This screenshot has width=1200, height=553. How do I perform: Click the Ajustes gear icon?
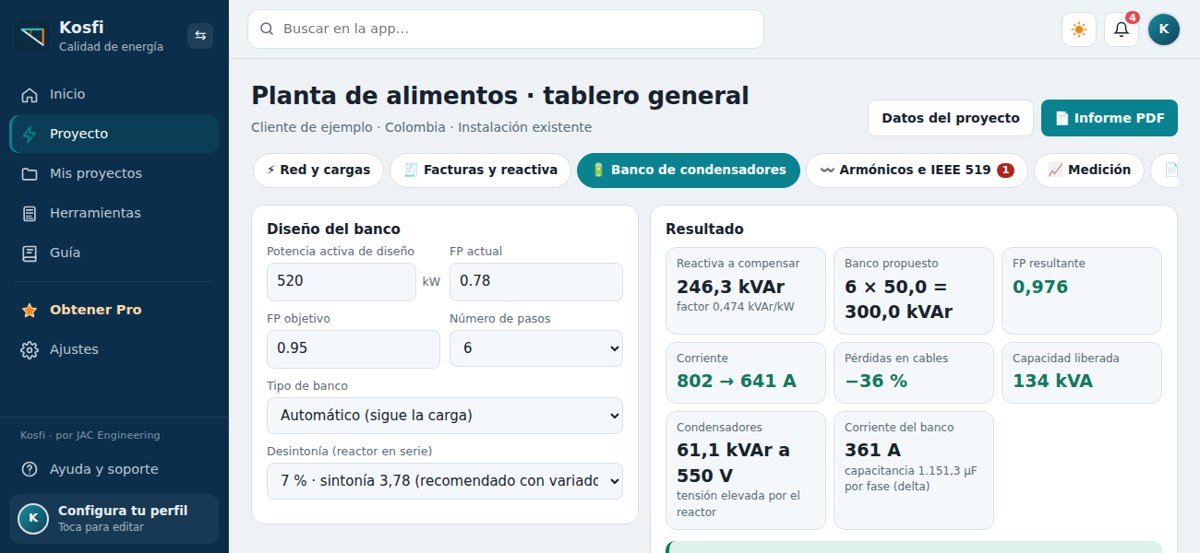30,350
